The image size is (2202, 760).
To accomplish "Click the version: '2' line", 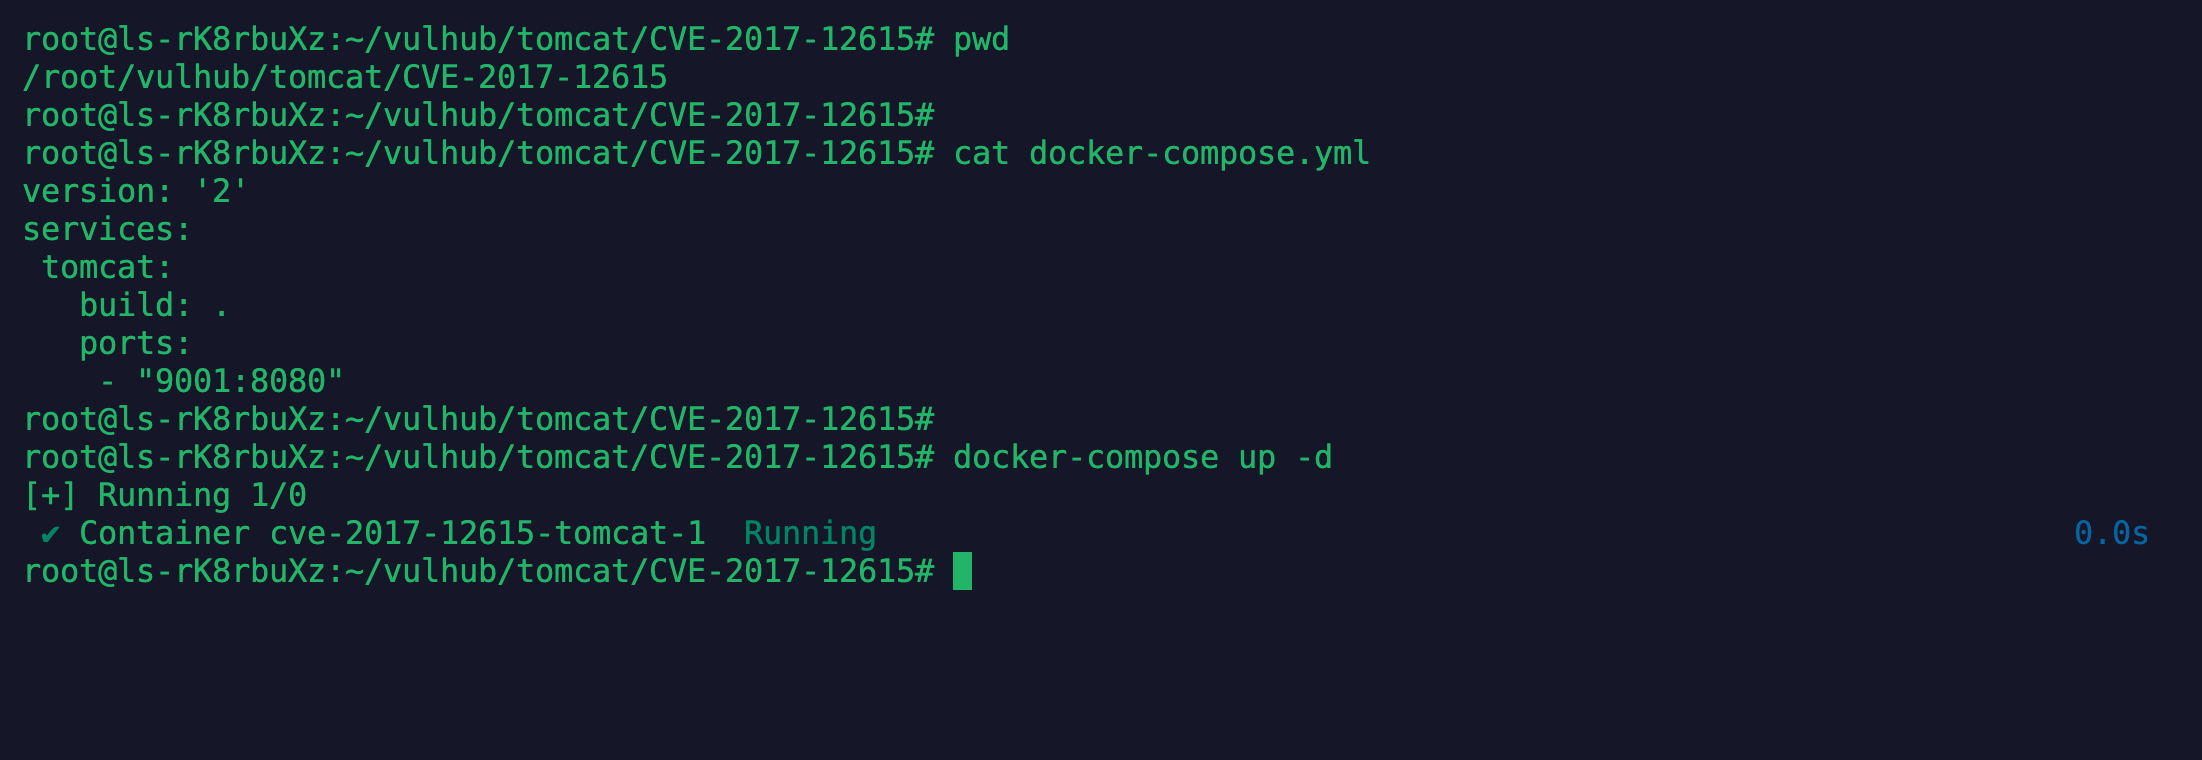I will 135,191.
